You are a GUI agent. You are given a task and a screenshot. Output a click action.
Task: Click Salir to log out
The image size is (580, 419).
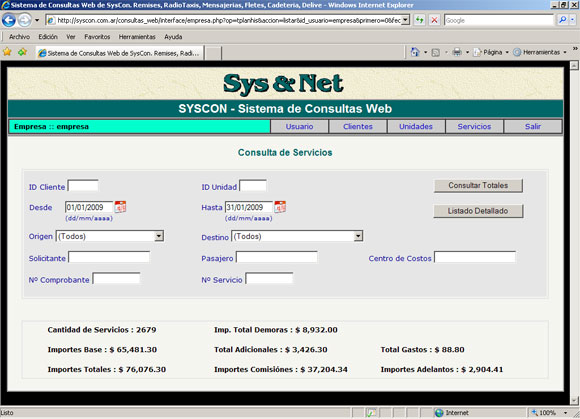[x=533, y=126]
